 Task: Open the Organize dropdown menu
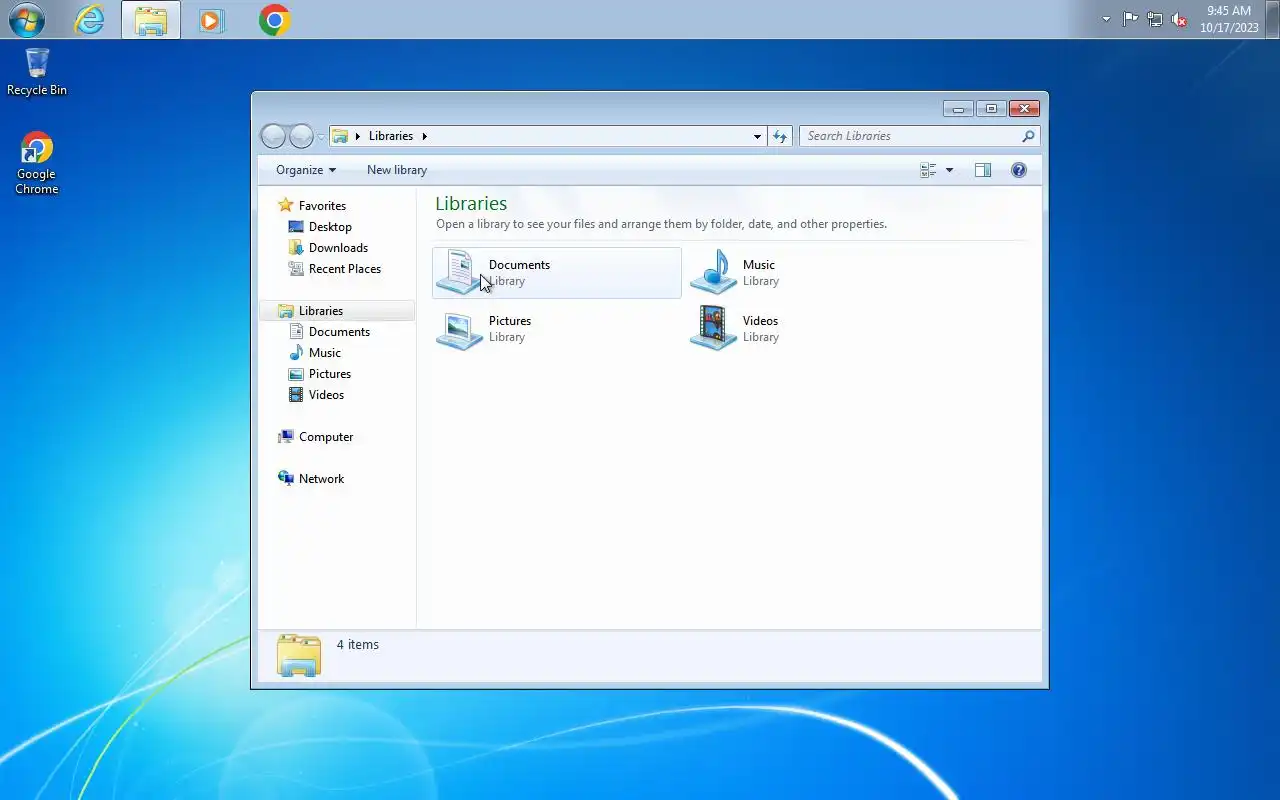pos(306,170)
